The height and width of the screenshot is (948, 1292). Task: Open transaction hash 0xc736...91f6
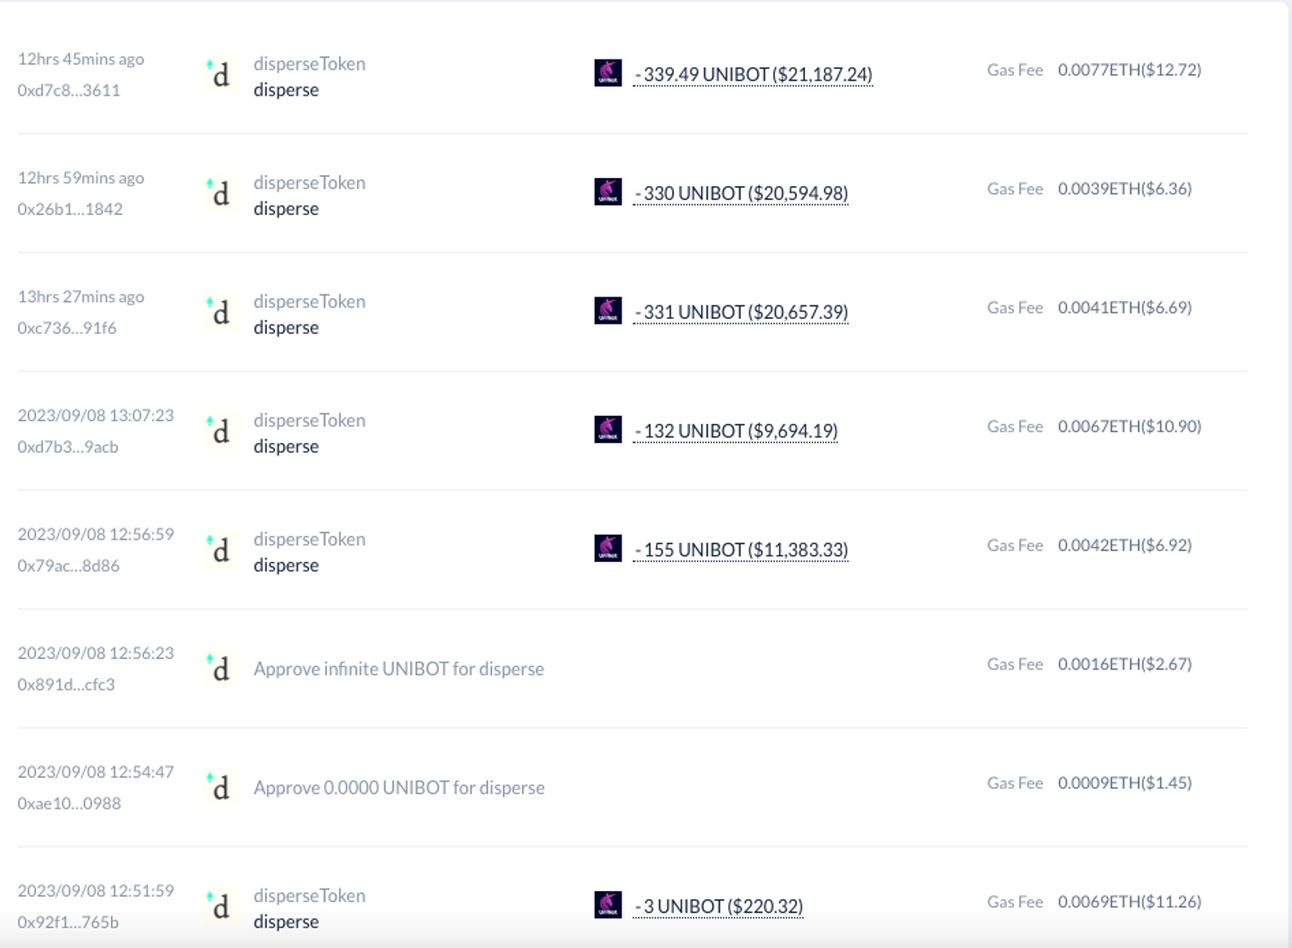pos(67,328)
